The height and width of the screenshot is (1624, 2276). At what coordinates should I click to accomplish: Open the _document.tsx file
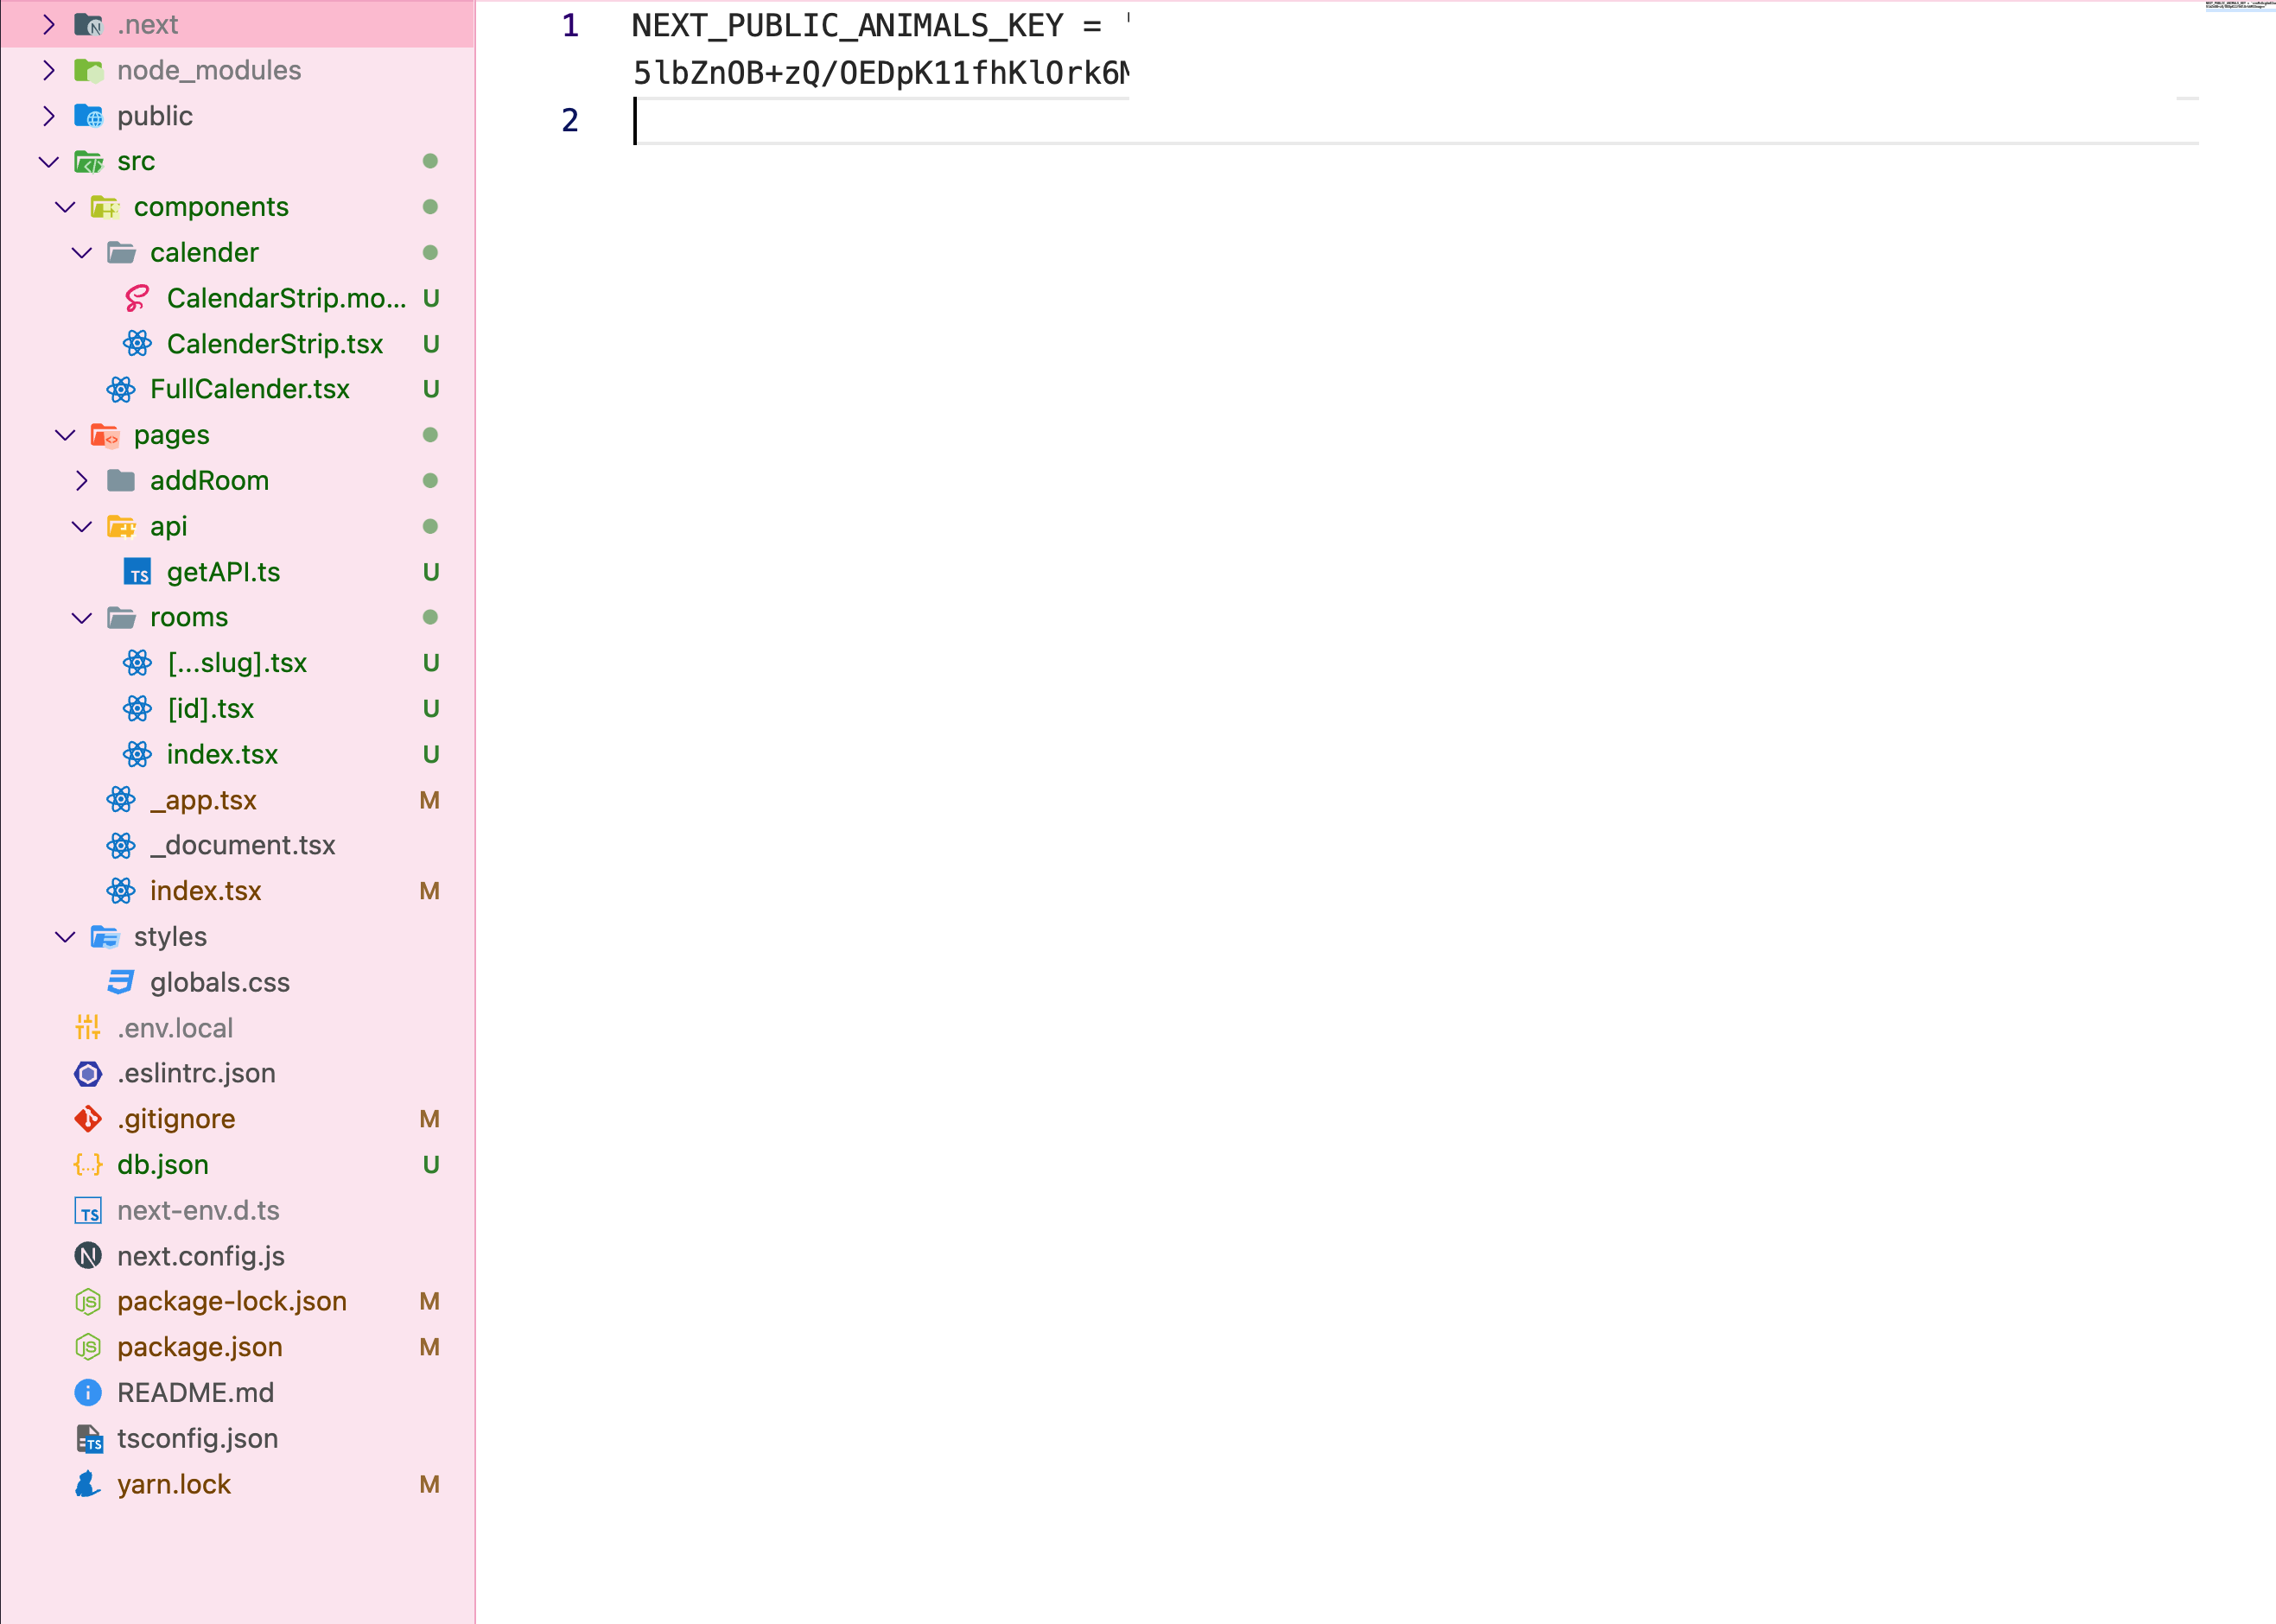(x=242, y=845)
